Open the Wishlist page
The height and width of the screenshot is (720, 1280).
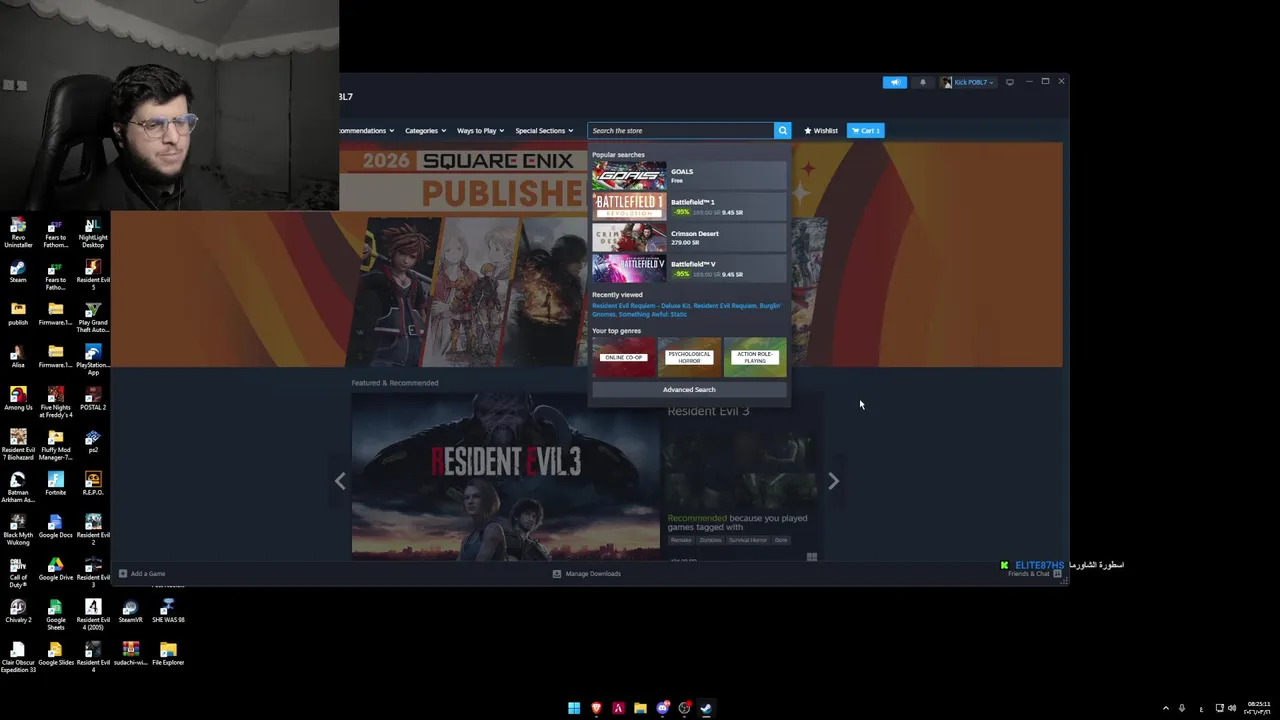pos(821,130)
